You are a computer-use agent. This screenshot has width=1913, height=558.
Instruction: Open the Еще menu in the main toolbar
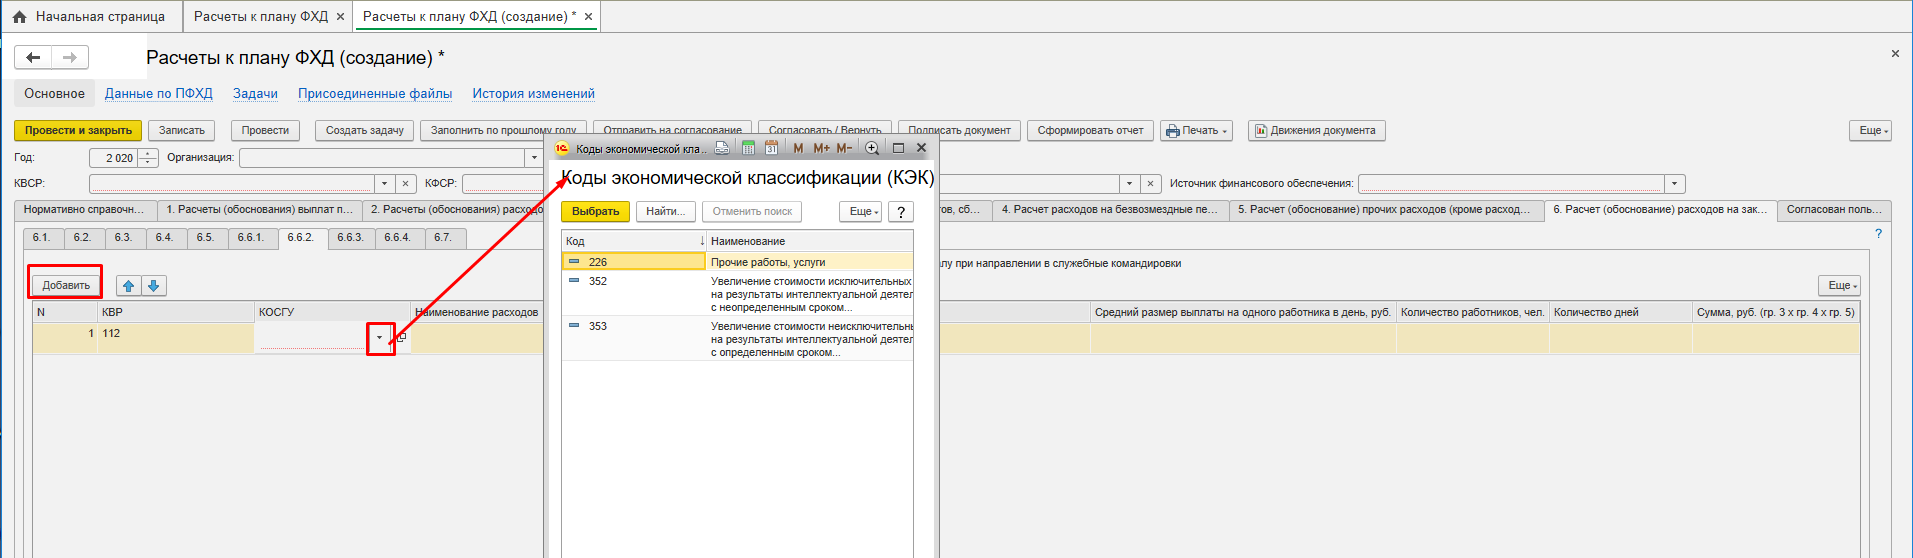(1870, 131)
